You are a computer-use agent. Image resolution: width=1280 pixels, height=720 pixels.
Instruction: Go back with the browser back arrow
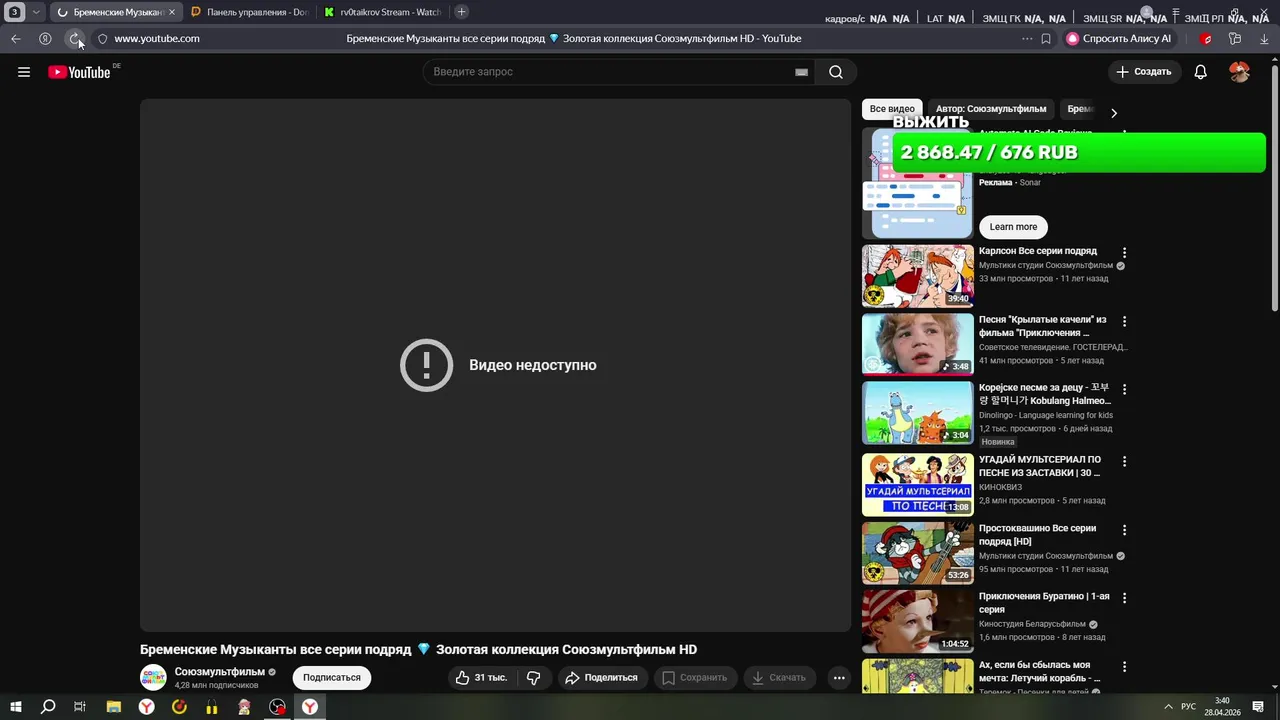click(16, 39)
